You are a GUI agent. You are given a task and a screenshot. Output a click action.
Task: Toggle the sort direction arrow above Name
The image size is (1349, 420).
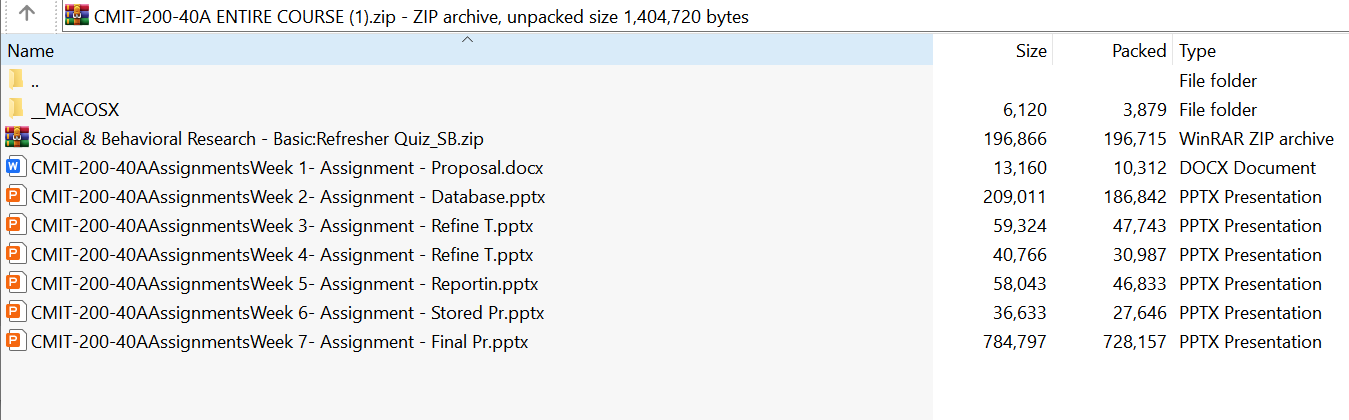[x=466, y=40]
